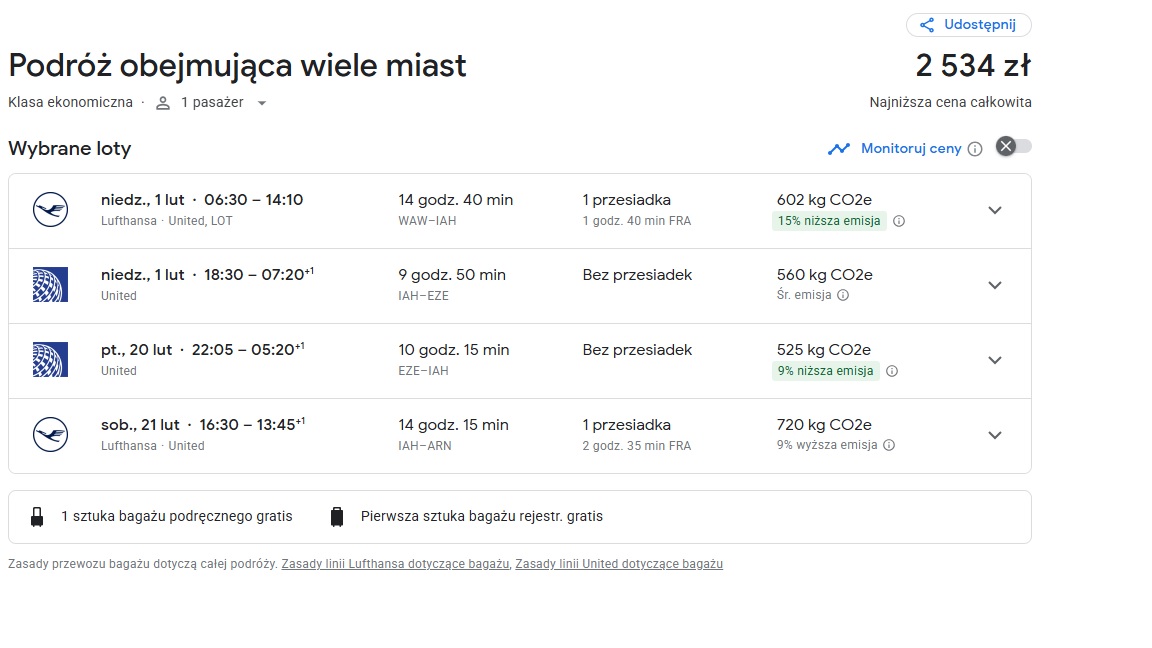Click the Podróż obejmująca wiele miast heading
1152x648 pixels.
pyautogui.click(x=237, y=66)
